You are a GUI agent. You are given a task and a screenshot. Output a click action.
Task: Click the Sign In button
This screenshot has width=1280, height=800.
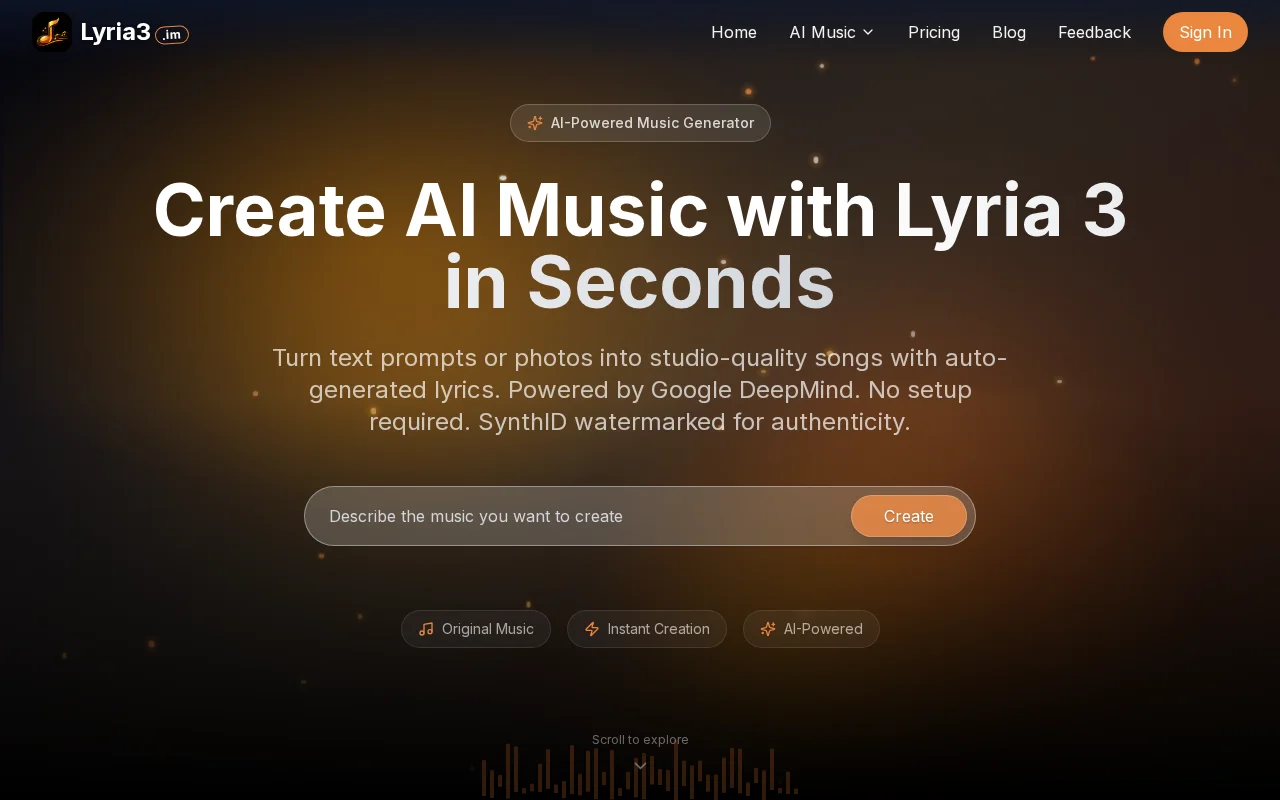pos(1205,32)
